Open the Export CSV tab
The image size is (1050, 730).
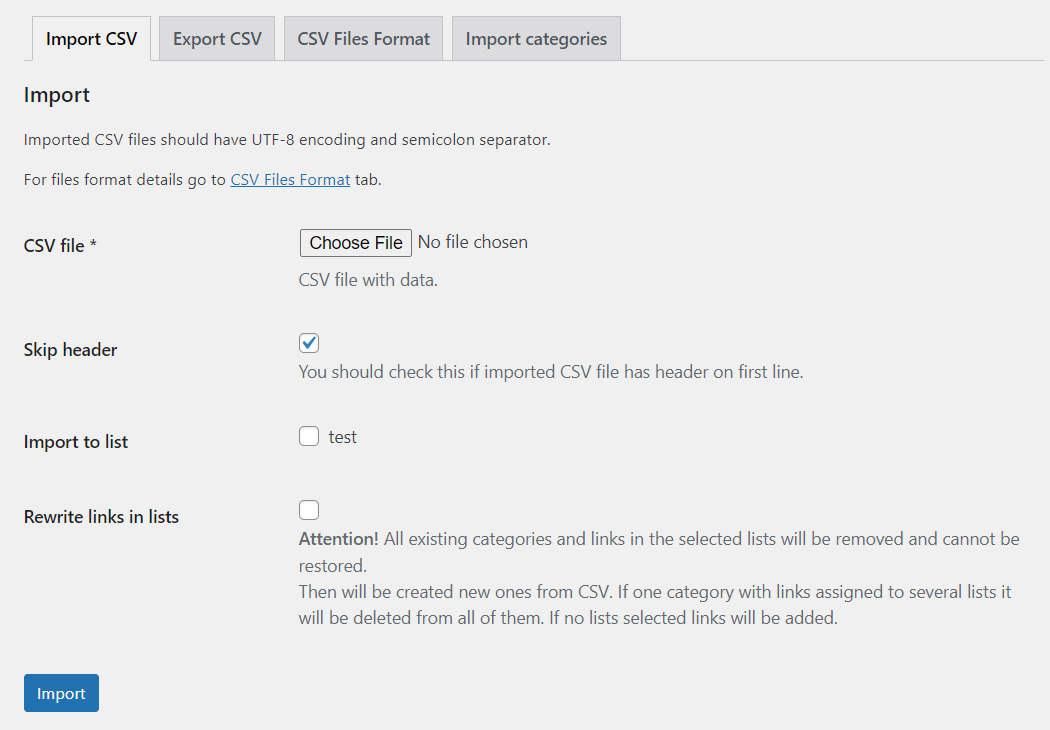coord(217,39)
